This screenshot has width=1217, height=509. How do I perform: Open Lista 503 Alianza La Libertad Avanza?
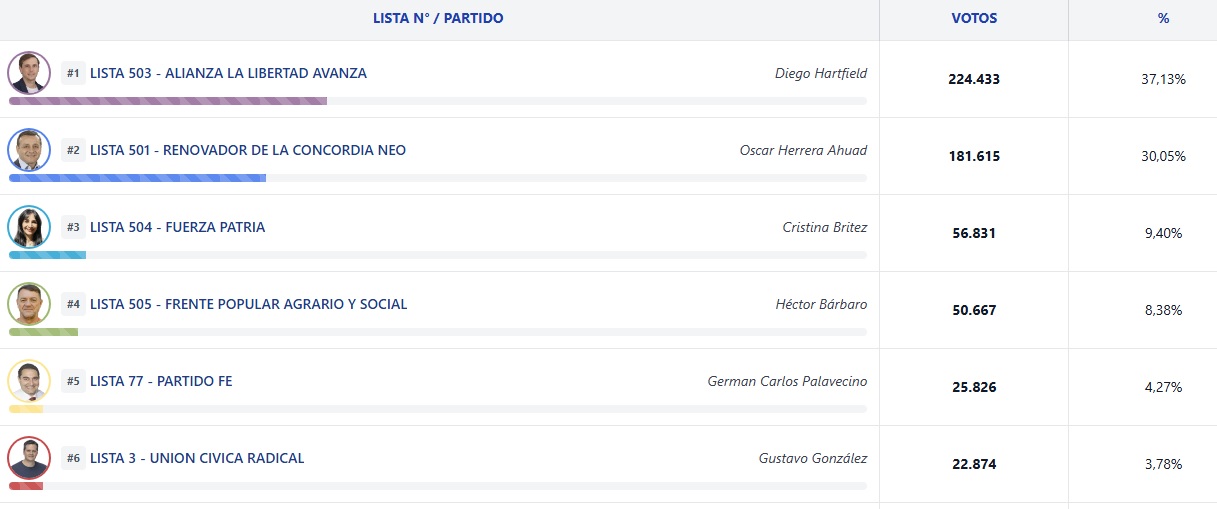228,73
